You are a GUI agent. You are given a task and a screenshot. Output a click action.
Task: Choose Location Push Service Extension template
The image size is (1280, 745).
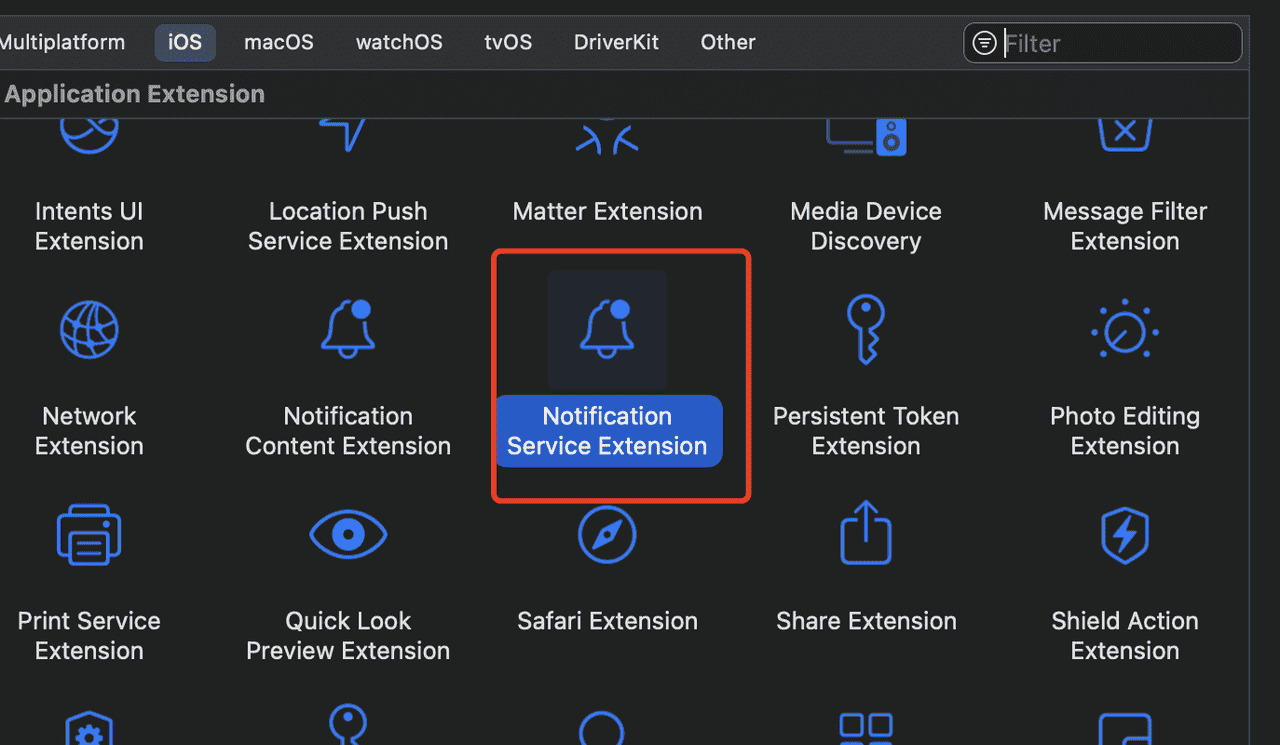[348, 226]
